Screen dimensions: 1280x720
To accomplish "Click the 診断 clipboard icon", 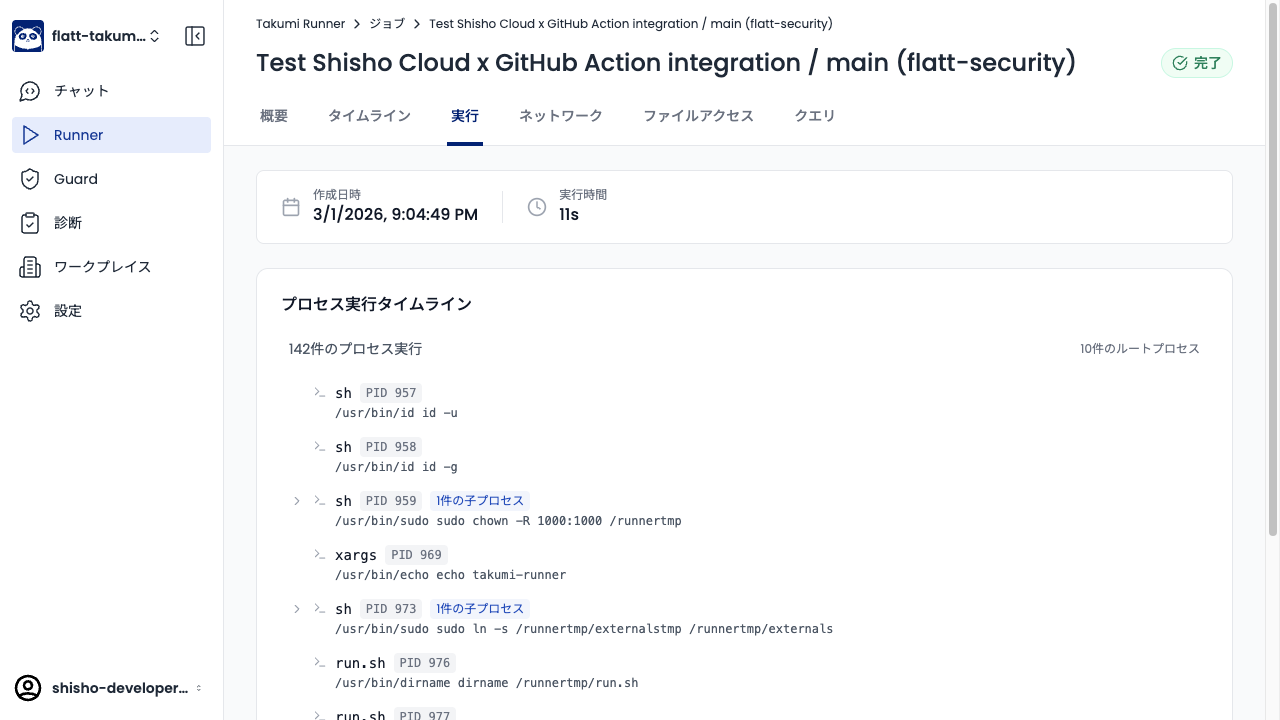I will coord(30,223).
